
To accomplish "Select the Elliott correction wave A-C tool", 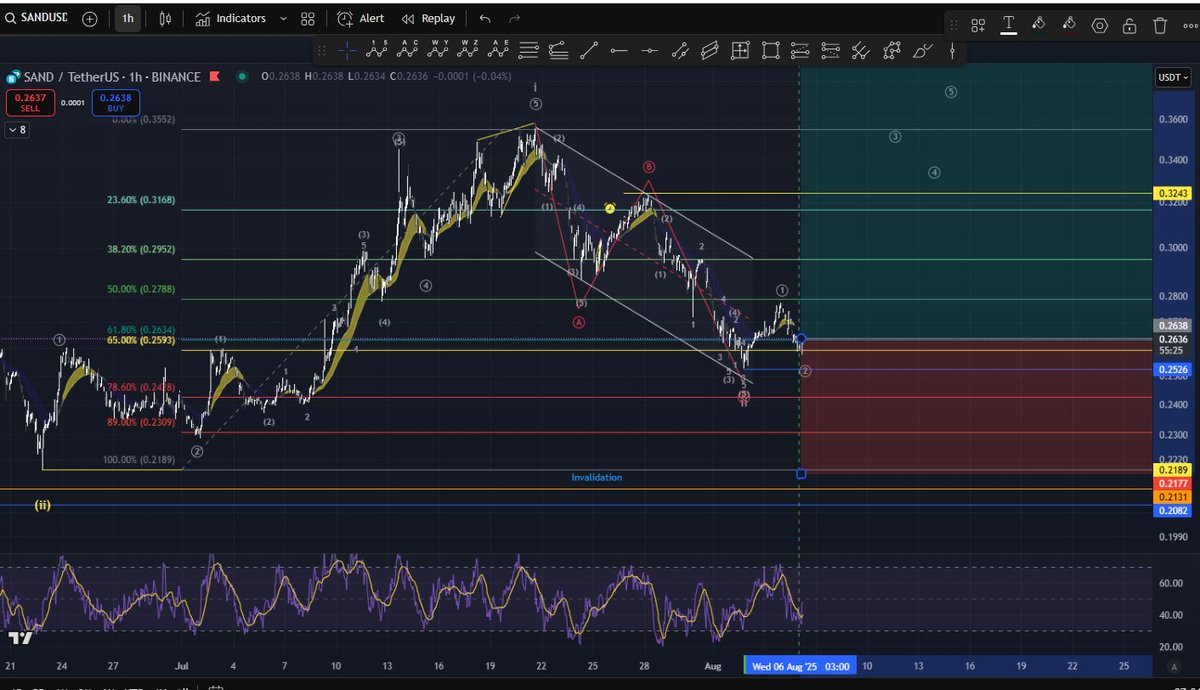I will 408,49.
